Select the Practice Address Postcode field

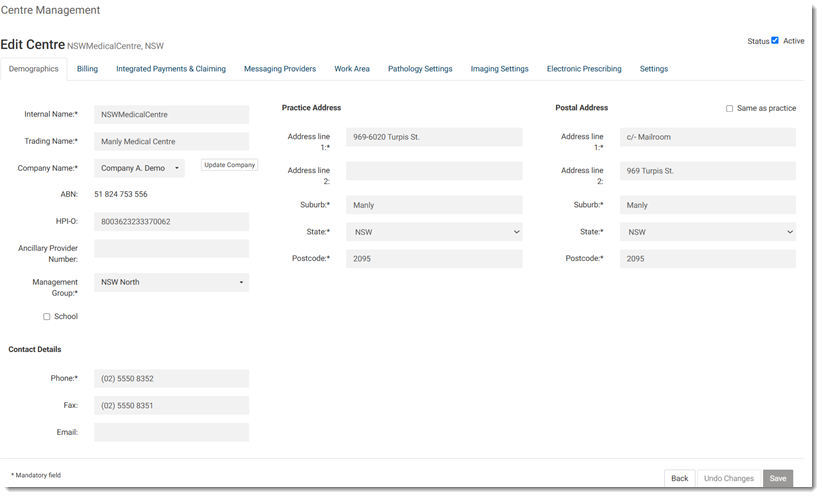(433, 258)
